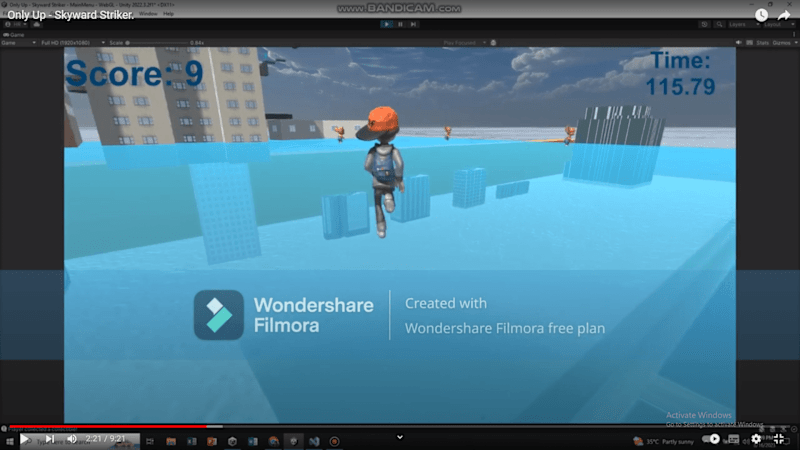Open the Play Focused dropdown
This screenshot has width=800, height=450.
pos(464,43)
